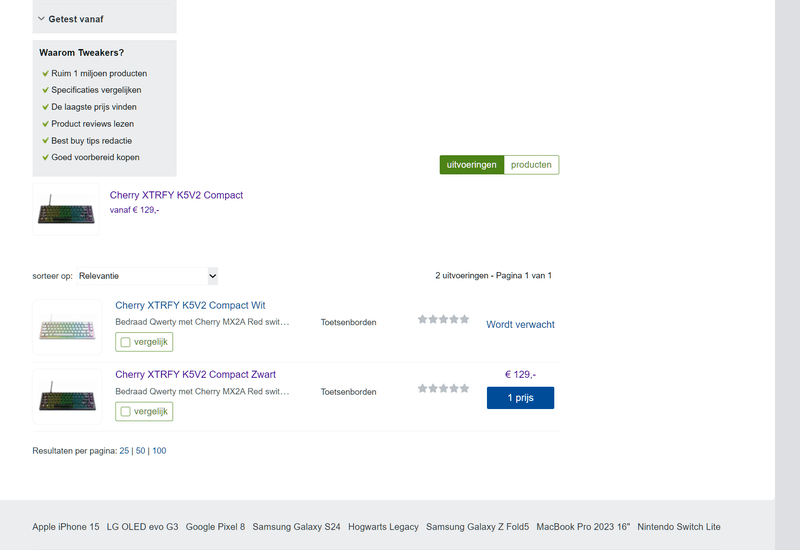The width and height of the screenshot is (800, 550).
Task: Expand the Getest vanaf filter chevron
Action: pyautogui.click(x=41, y=19)
